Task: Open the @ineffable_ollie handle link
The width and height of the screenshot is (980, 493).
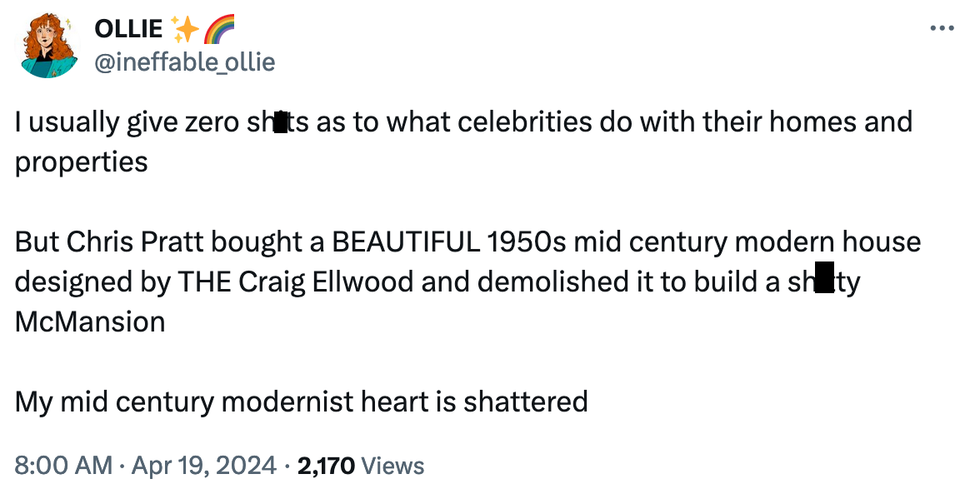Action: [x=184, y=63]
